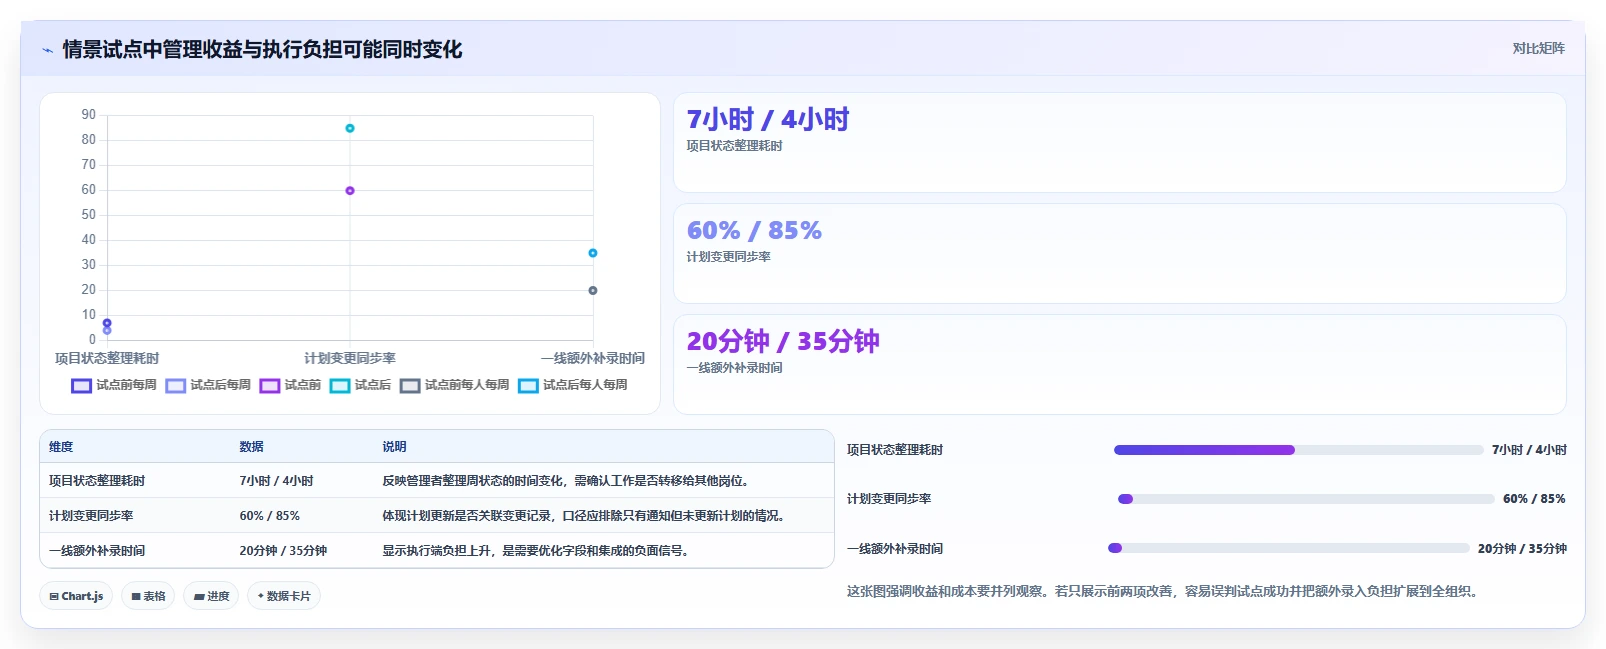Click the small icon before the panel title

click(47, 50)
